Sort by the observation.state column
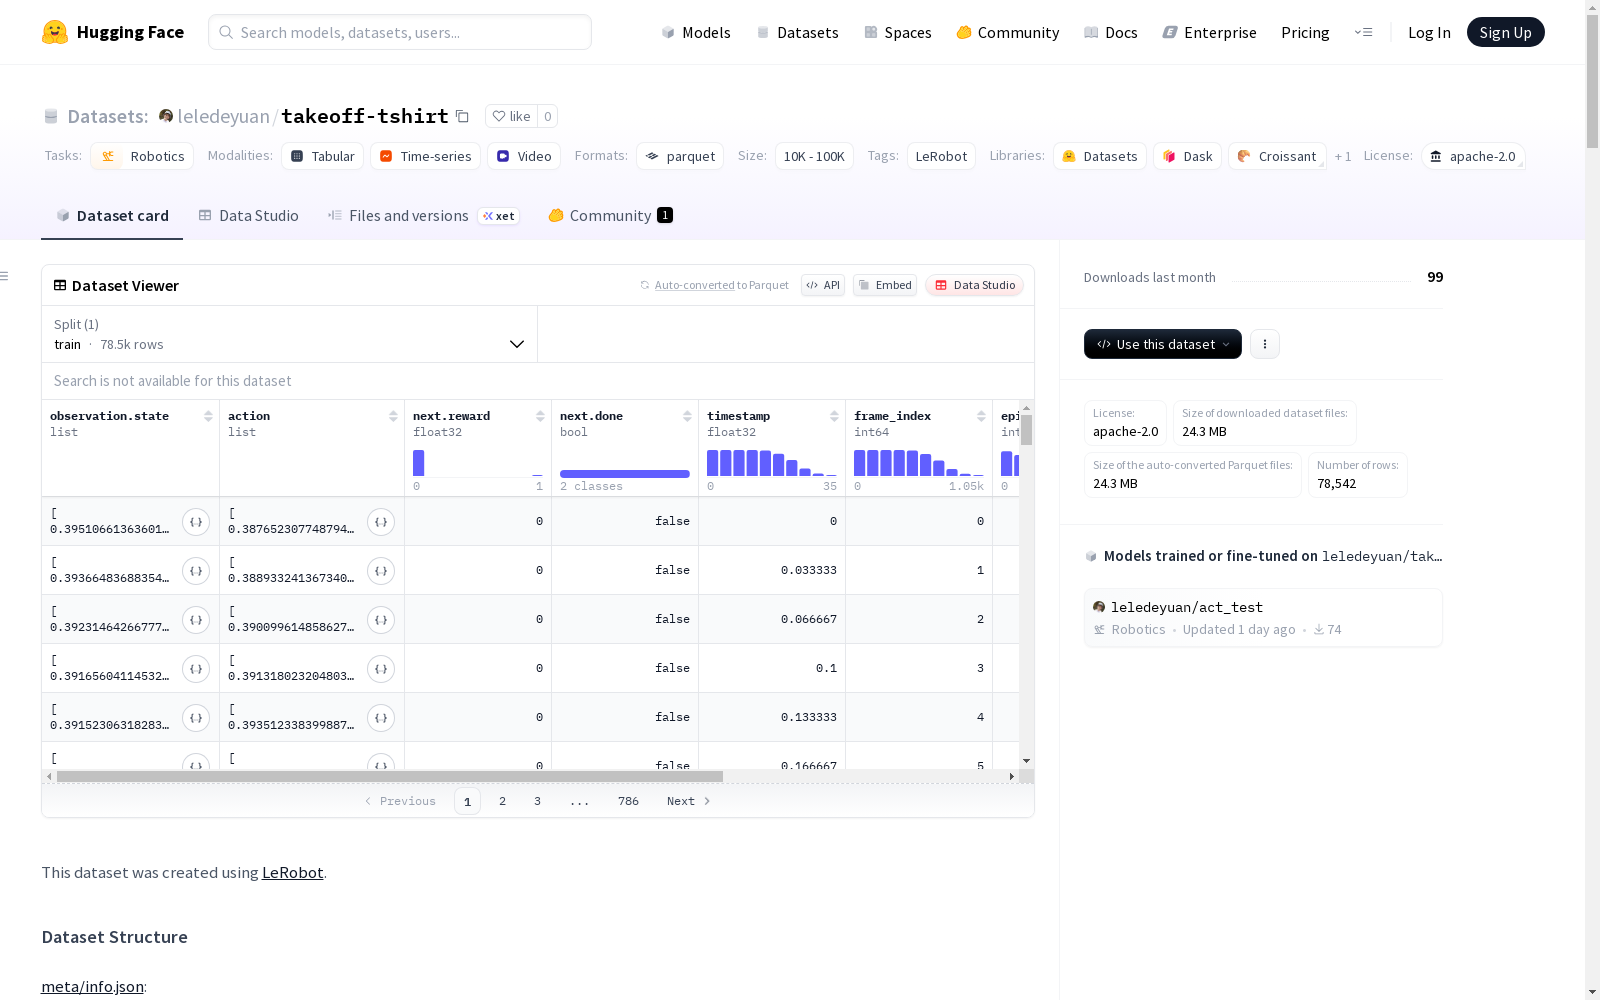The width and height of the screenshot is (1600, 1000). tap(208, 416)
